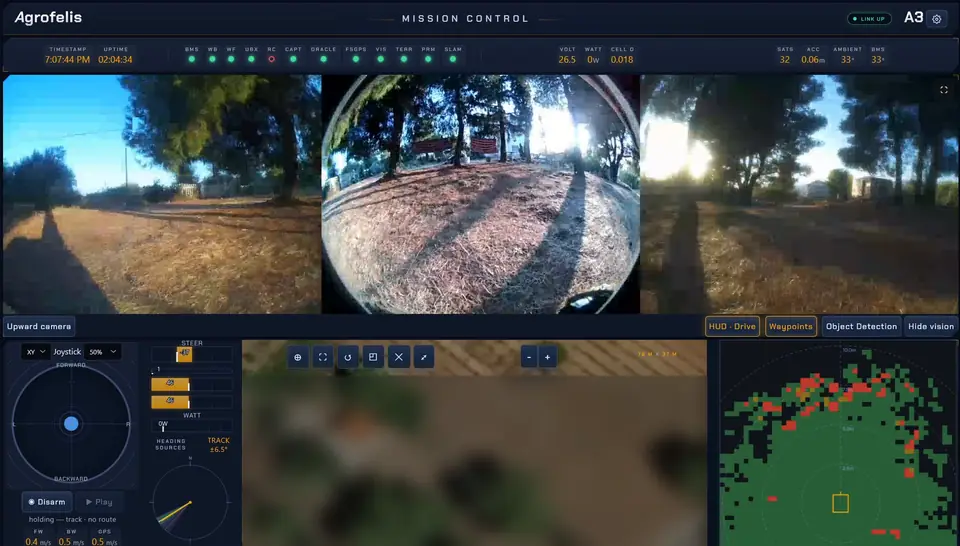Click the HEADING SOURCES label

coord(171,444)
